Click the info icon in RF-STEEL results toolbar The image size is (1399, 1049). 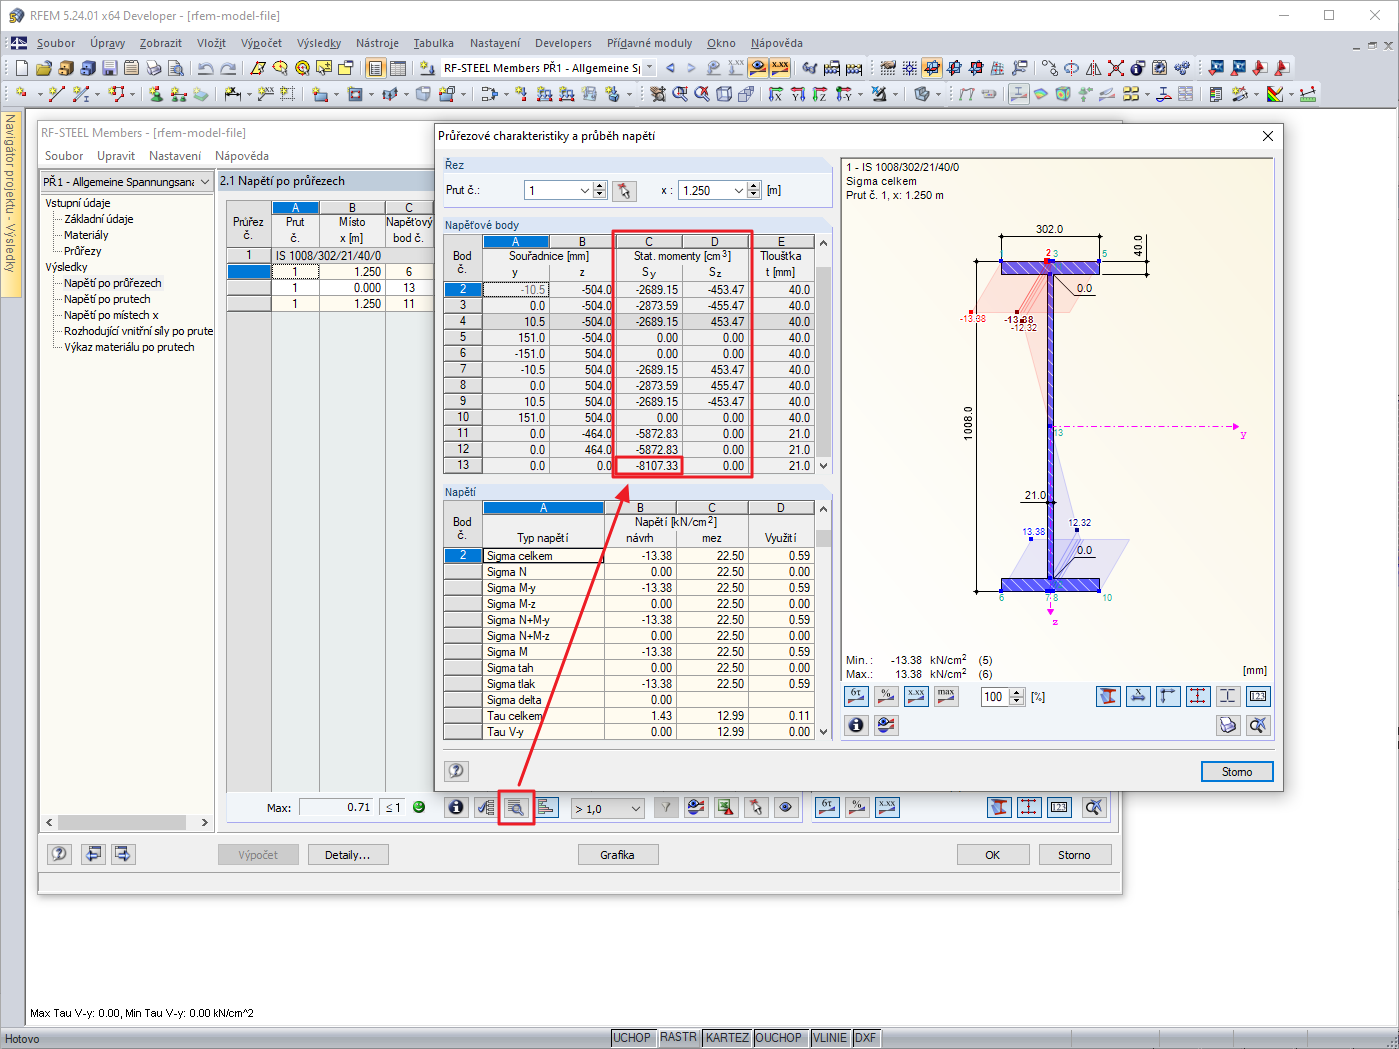(x=456, y=807)
